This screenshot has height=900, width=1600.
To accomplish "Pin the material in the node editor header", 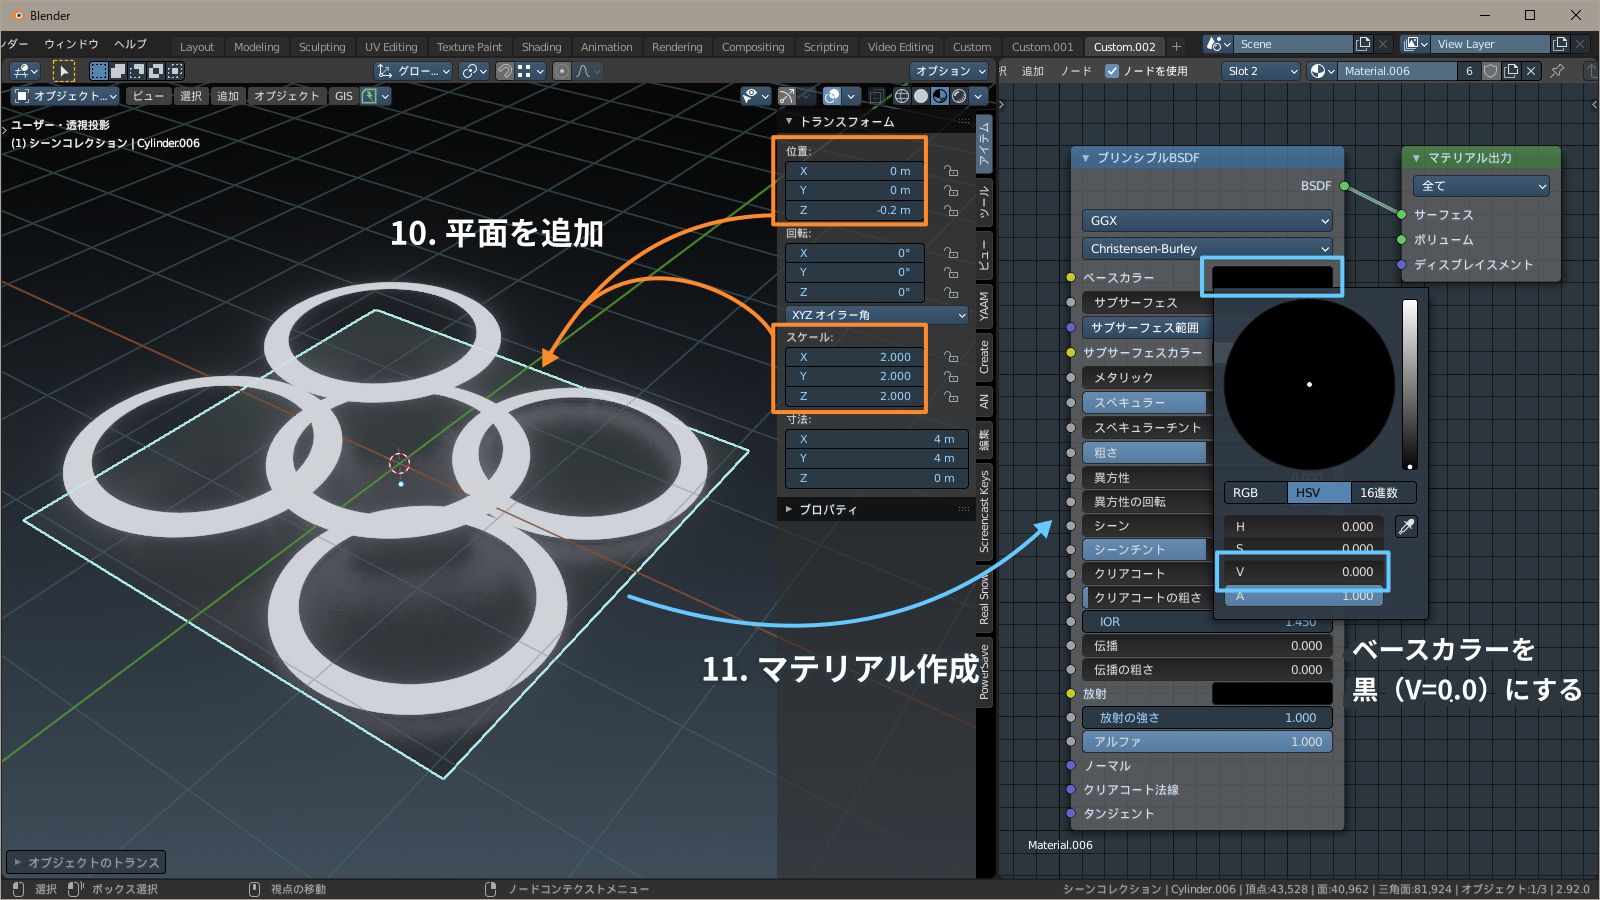I will [1556, 71].
